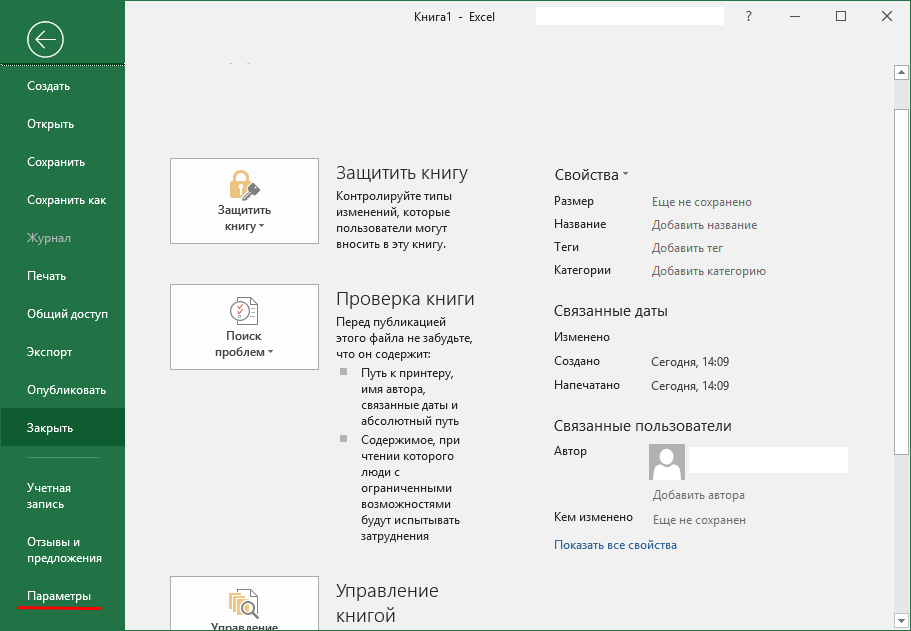Click the author avatar picture
This screenshot has width=911, height=631.
coord(667,462)
